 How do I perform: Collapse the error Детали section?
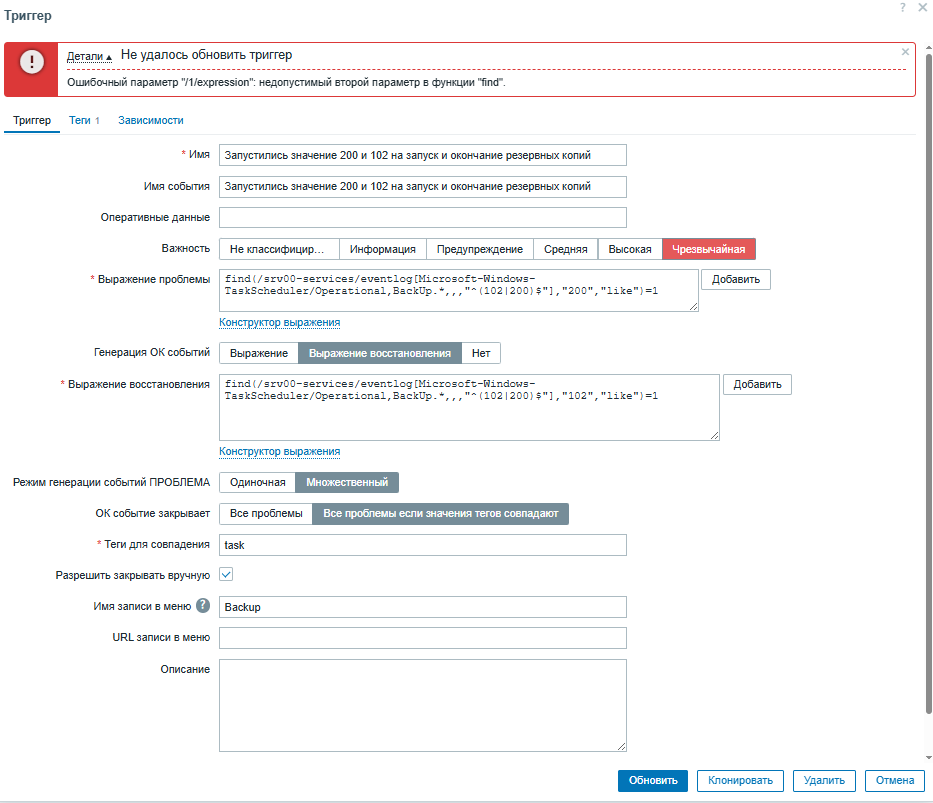[x=89, y=56]
